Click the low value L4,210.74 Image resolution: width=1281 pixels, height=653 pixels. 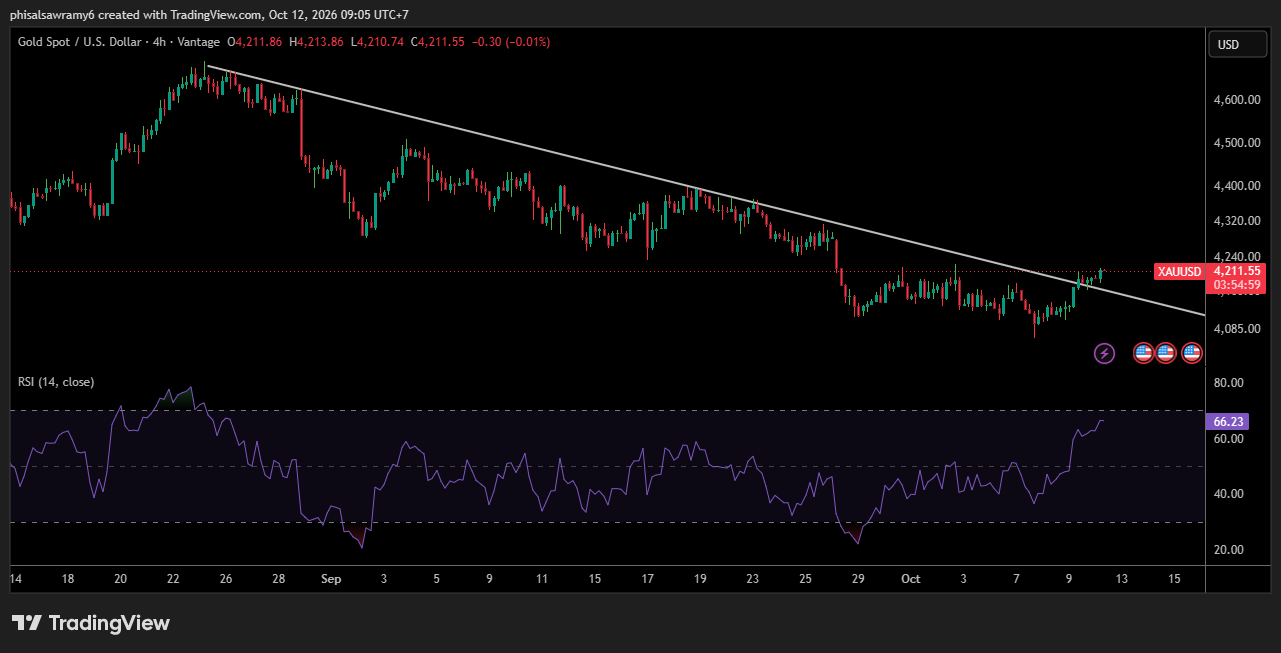pyautogui.click(x=379, y=42)
